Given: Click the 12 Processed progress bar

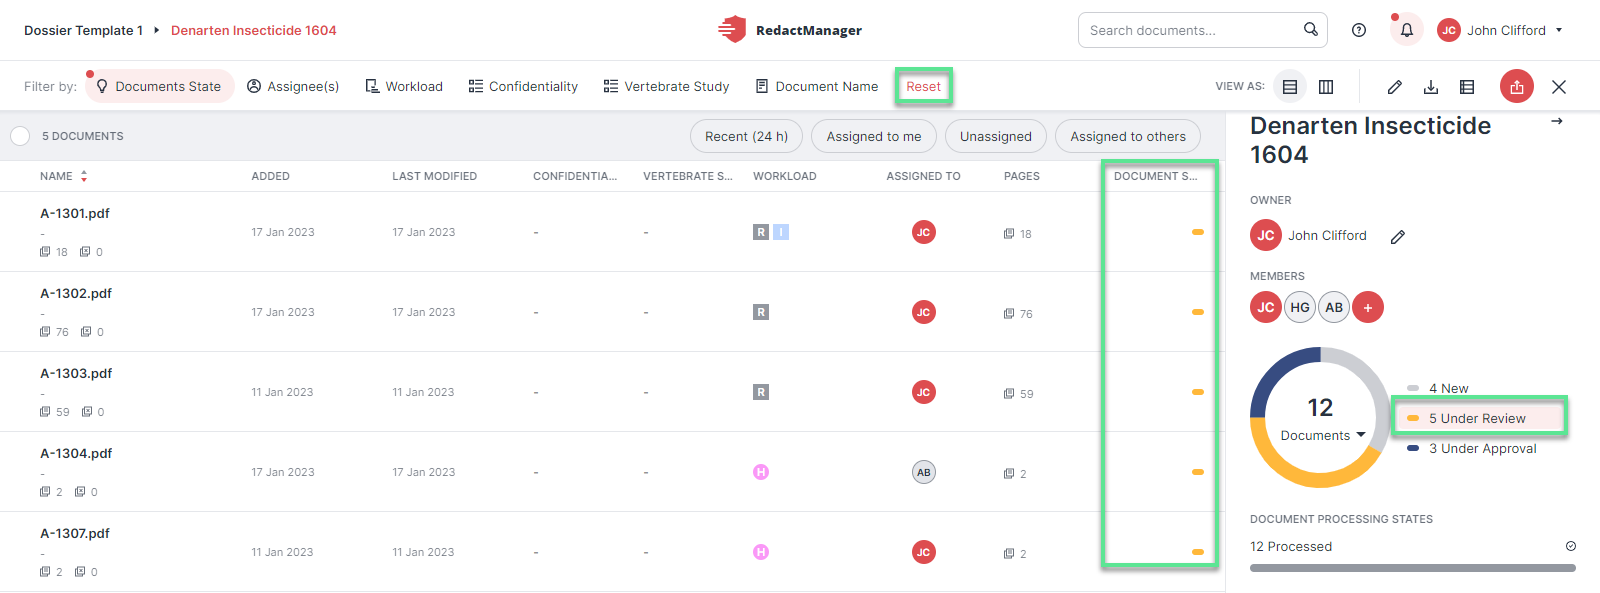Looking at the screenshot, I should pyautogui.click(x=1413, y=568).
